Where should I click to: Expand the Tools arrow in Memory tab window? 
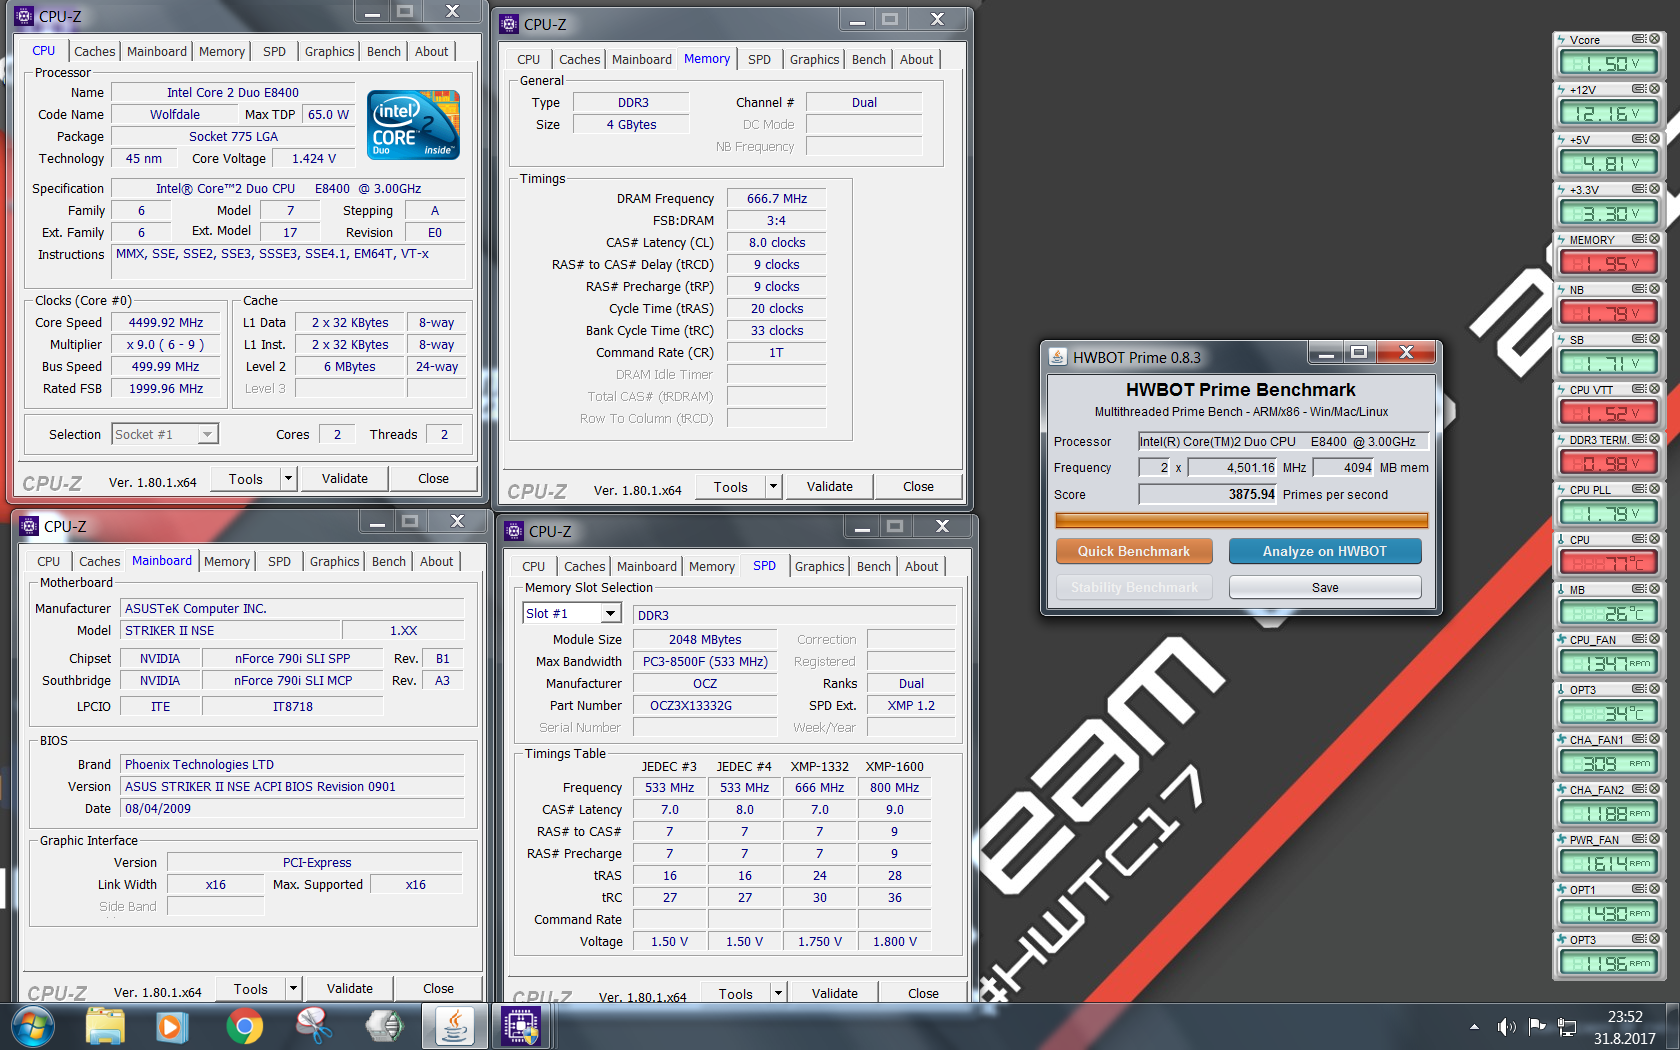tap(773, 487)
